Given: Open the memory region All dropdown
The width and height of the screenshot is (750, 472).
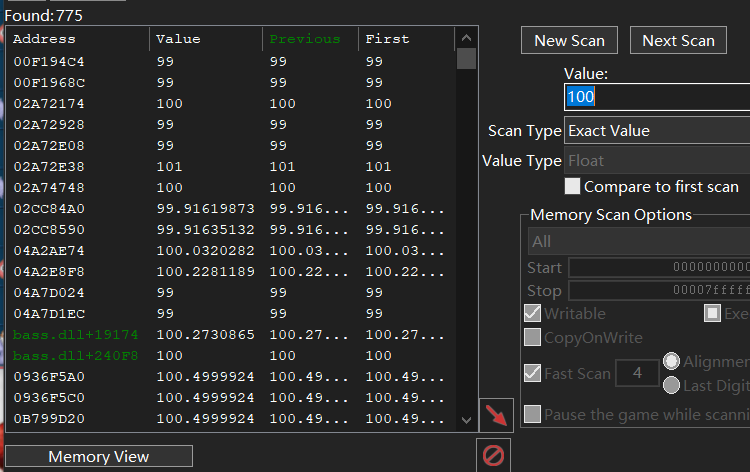Looking at the screenshot, I should click(x=639, y=241).
